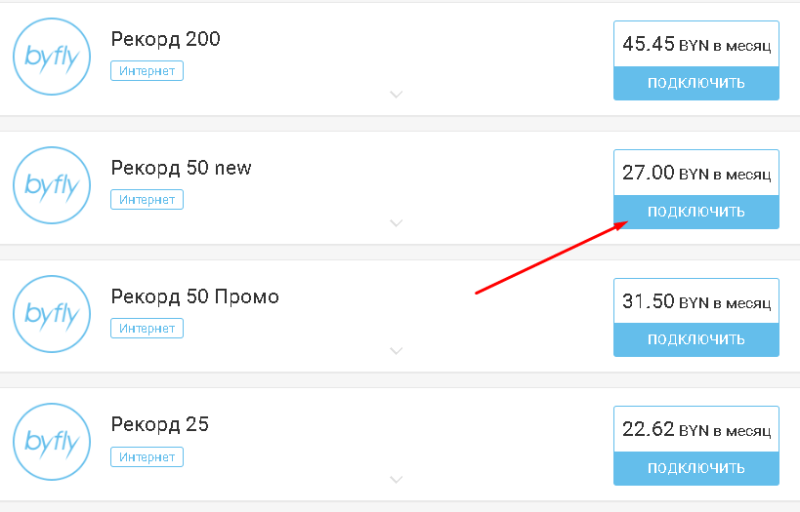Open the Рекорд 200 plan title
The image size is (800, 512).
point(166,39)
